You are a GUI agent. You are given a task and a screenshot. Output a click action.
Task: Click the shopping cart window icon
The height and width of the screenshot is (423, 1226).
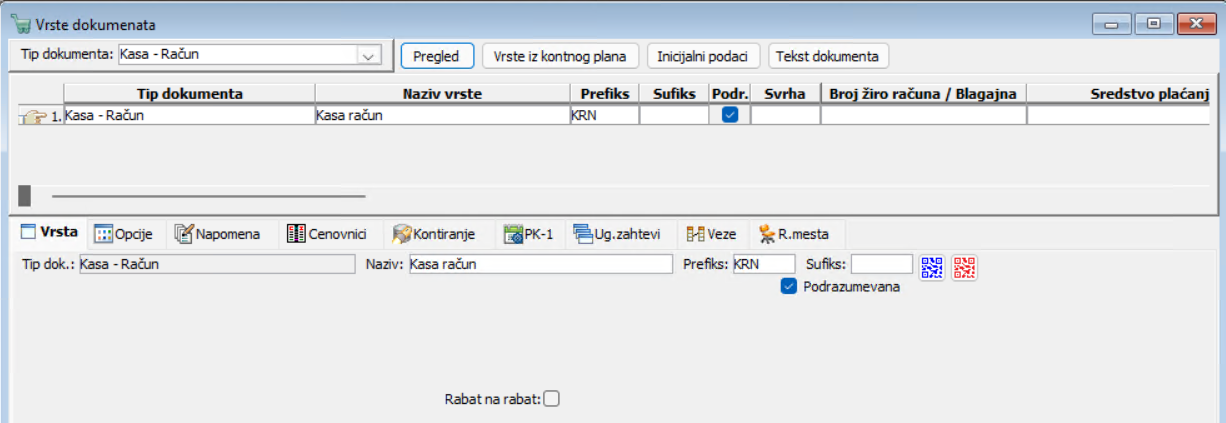[x=19, y=22]
